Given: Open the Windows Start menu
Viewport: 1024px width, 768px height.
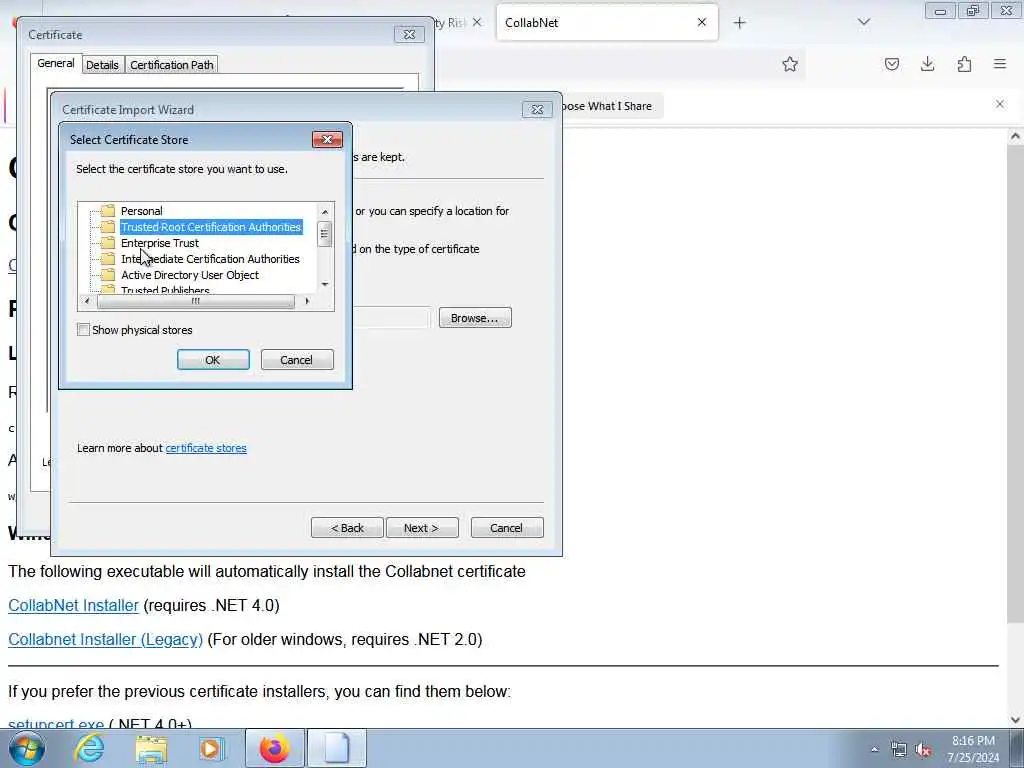Looking at the screenshot, I should pyautogui.click(x=27, y=748).
